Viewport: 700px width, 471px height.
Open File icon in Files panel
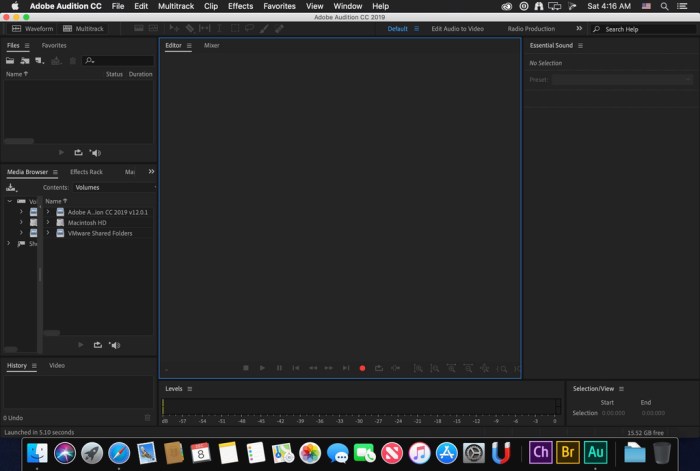click(11, 61)
